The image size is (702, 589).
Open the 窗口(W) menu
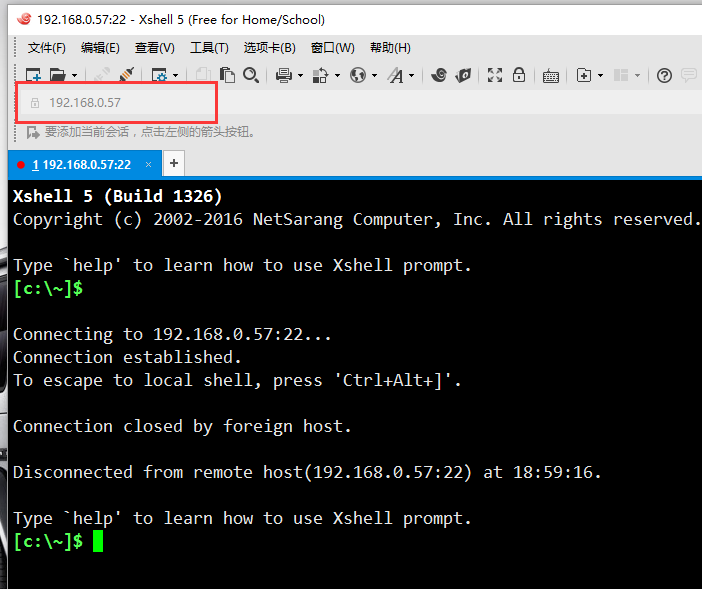pos(333,48)
